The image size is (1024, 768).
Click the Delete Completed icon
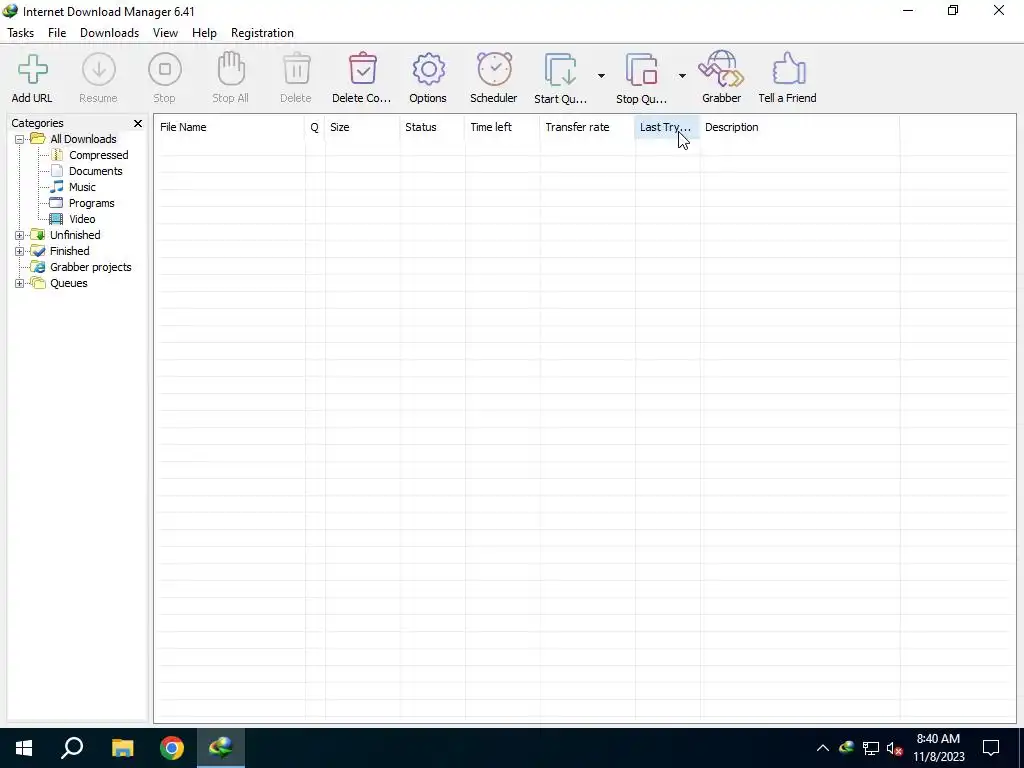[x=362, y=69]
